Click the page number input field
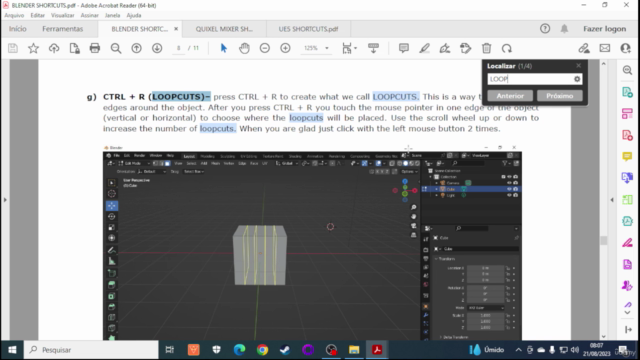This screenshot has height=360, width=640. (x=178, y=48)
